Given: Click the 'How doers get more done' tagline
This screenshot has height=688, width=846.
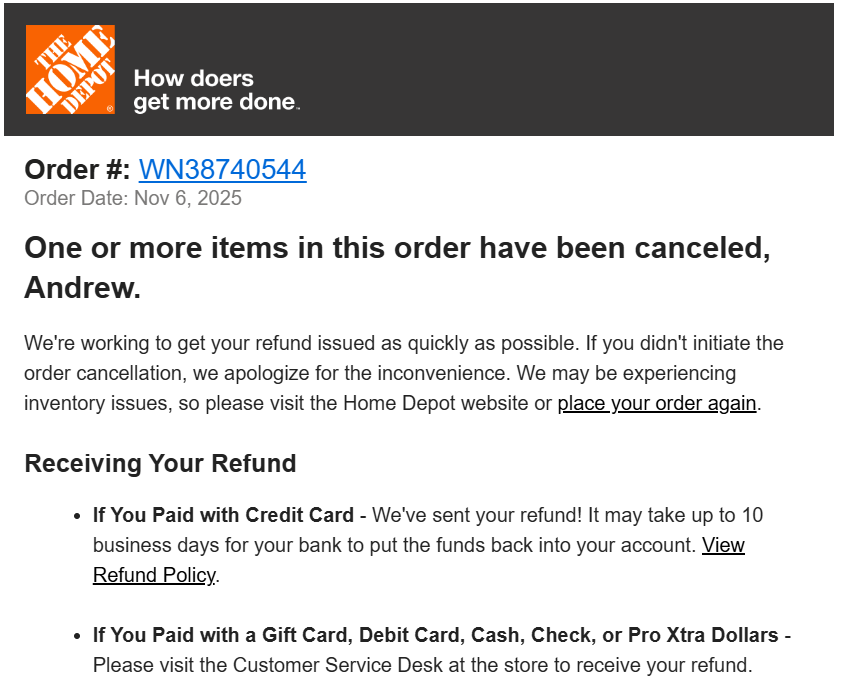Looking at the screenshot, I should tap(215, 90).
